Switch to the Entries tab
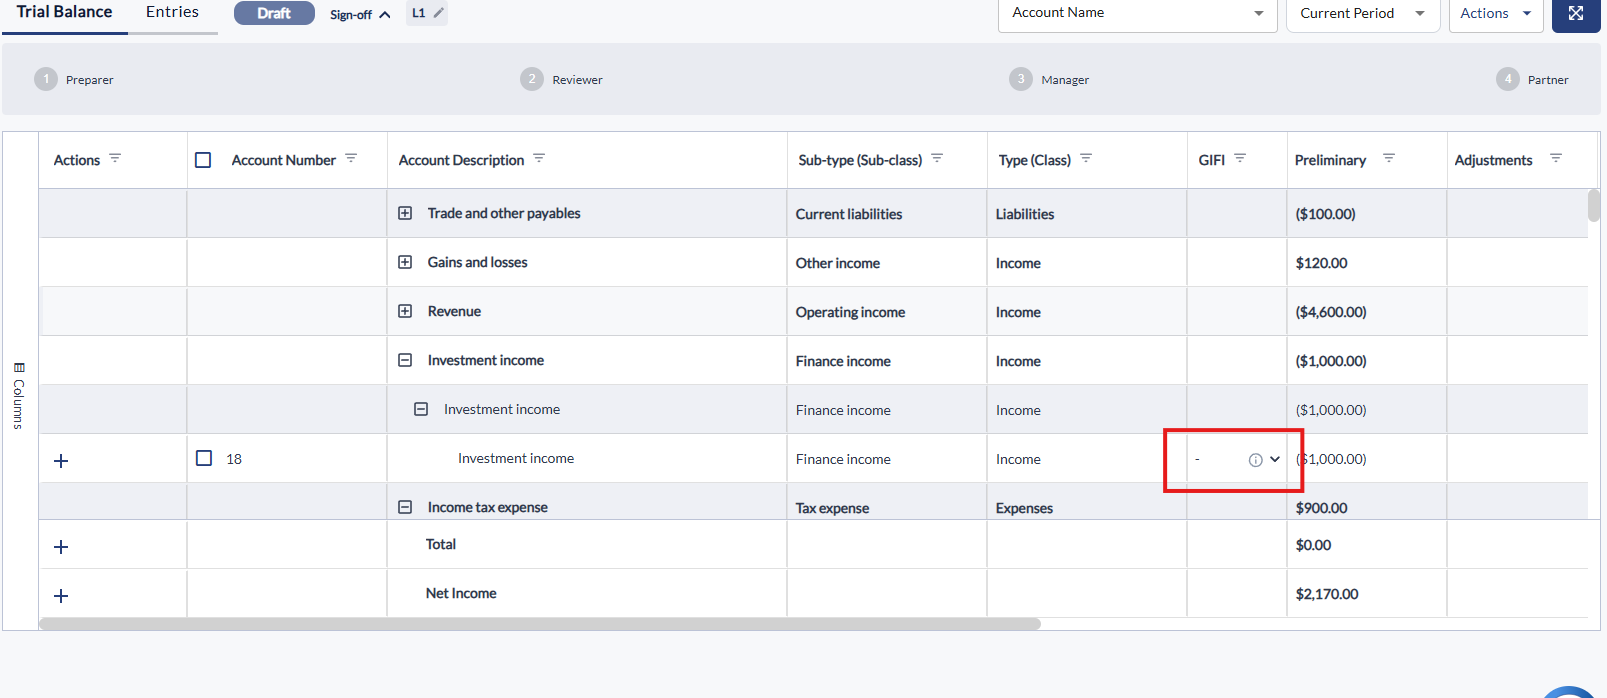Image resolution: width=1607 pixels, height=698 pixels. pos(172,12)
